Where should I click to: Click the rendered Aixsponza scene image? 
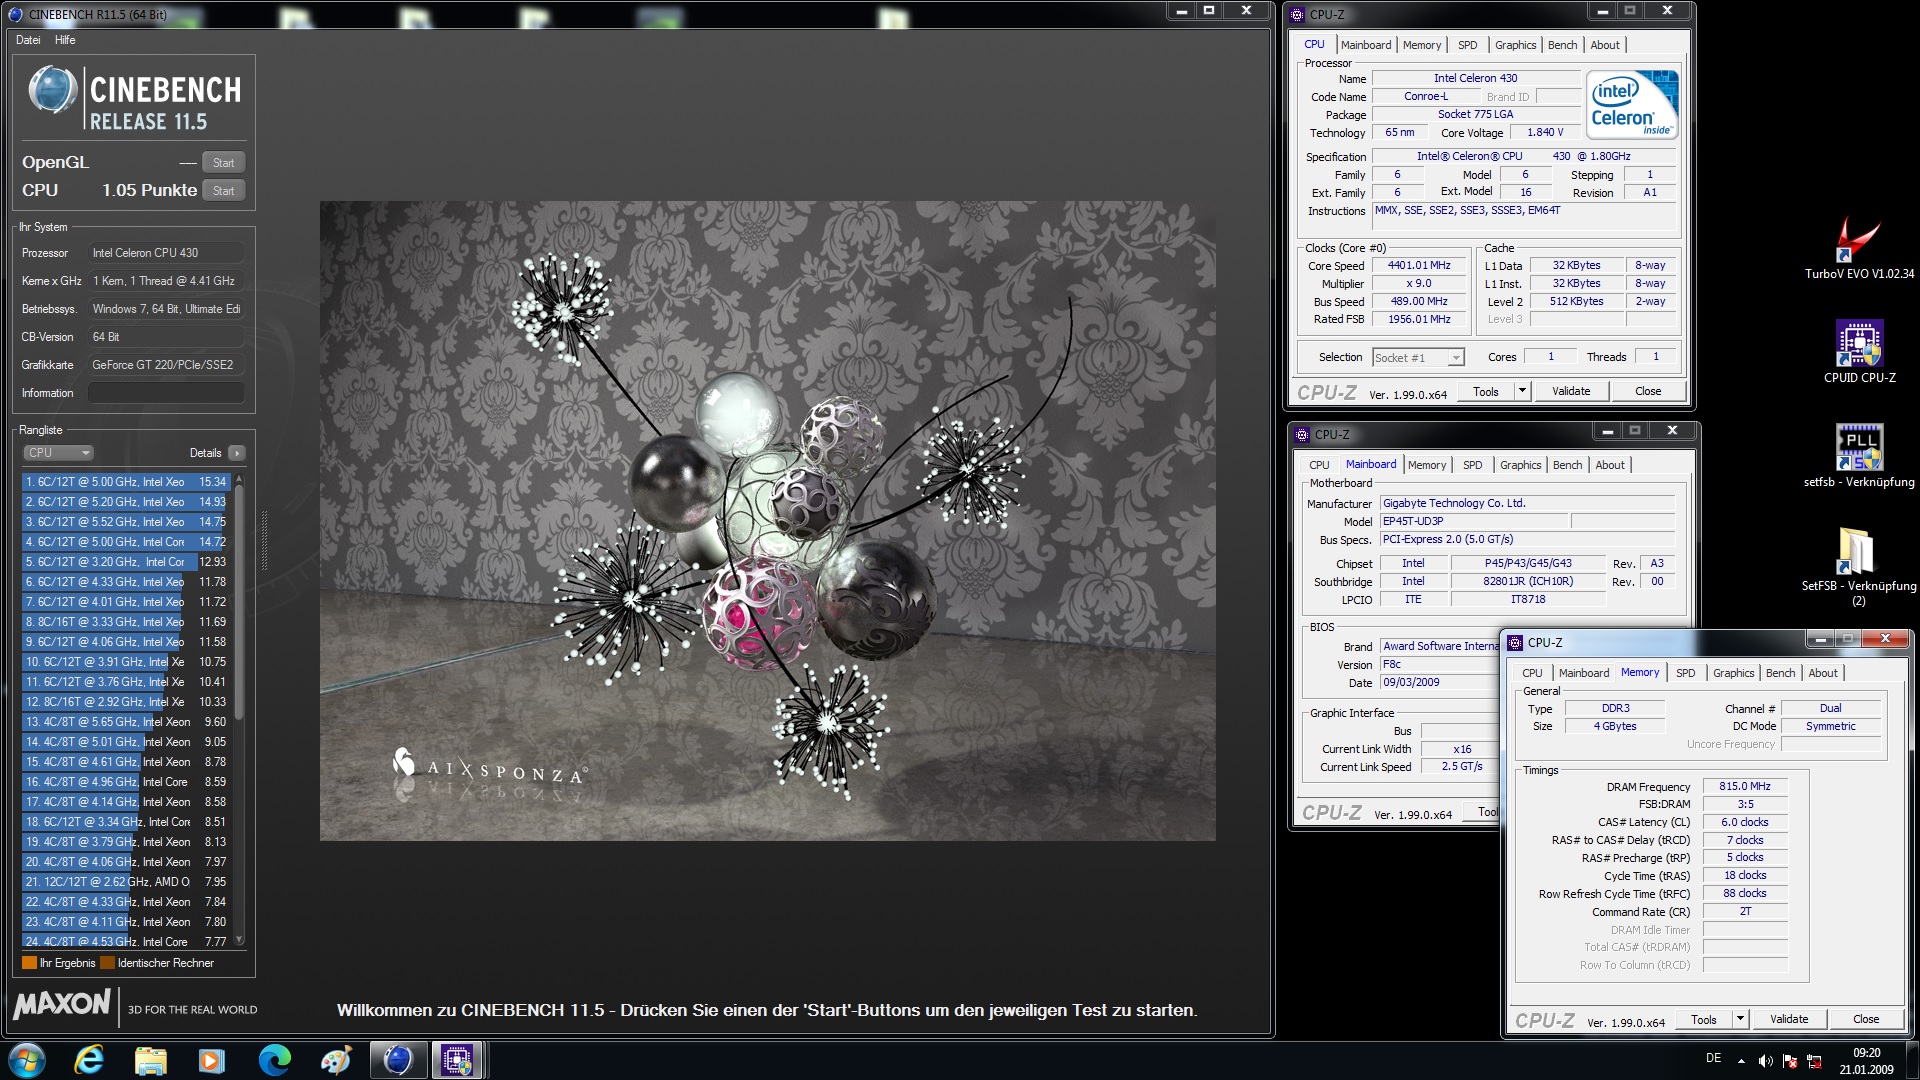point(768,521)
